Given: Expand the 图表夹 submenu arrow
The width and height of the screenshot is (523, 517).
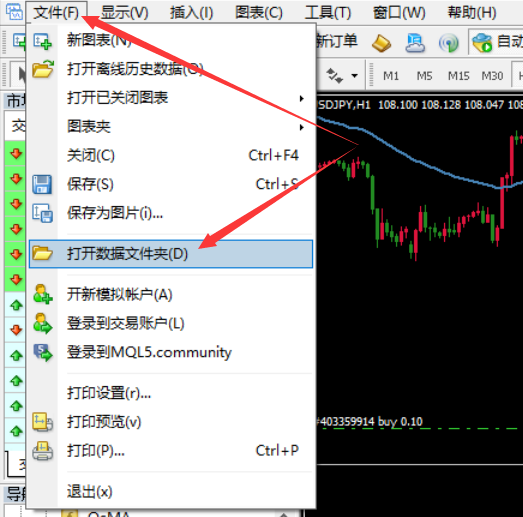Looking at the screenshot, I should coord(302,127).
